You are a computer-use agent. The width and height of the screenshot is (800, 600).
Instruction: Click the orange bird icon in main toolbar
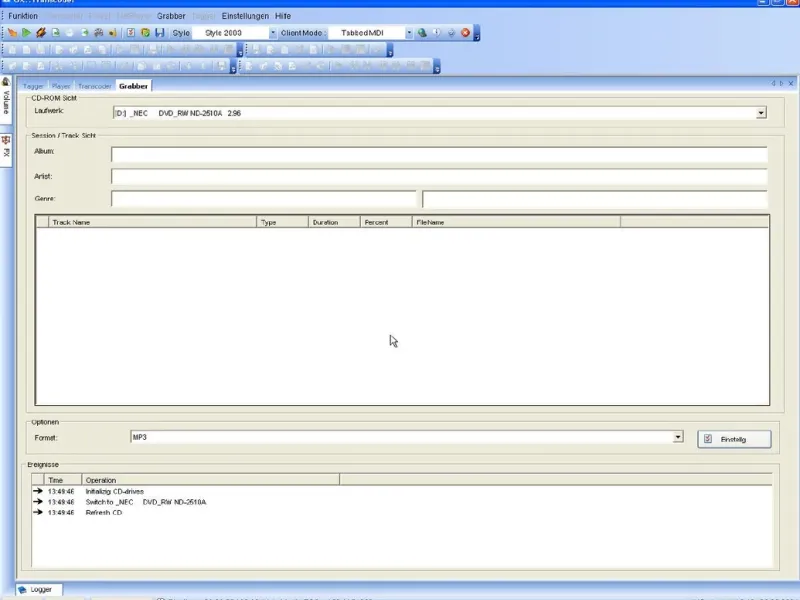click(12, 33)
